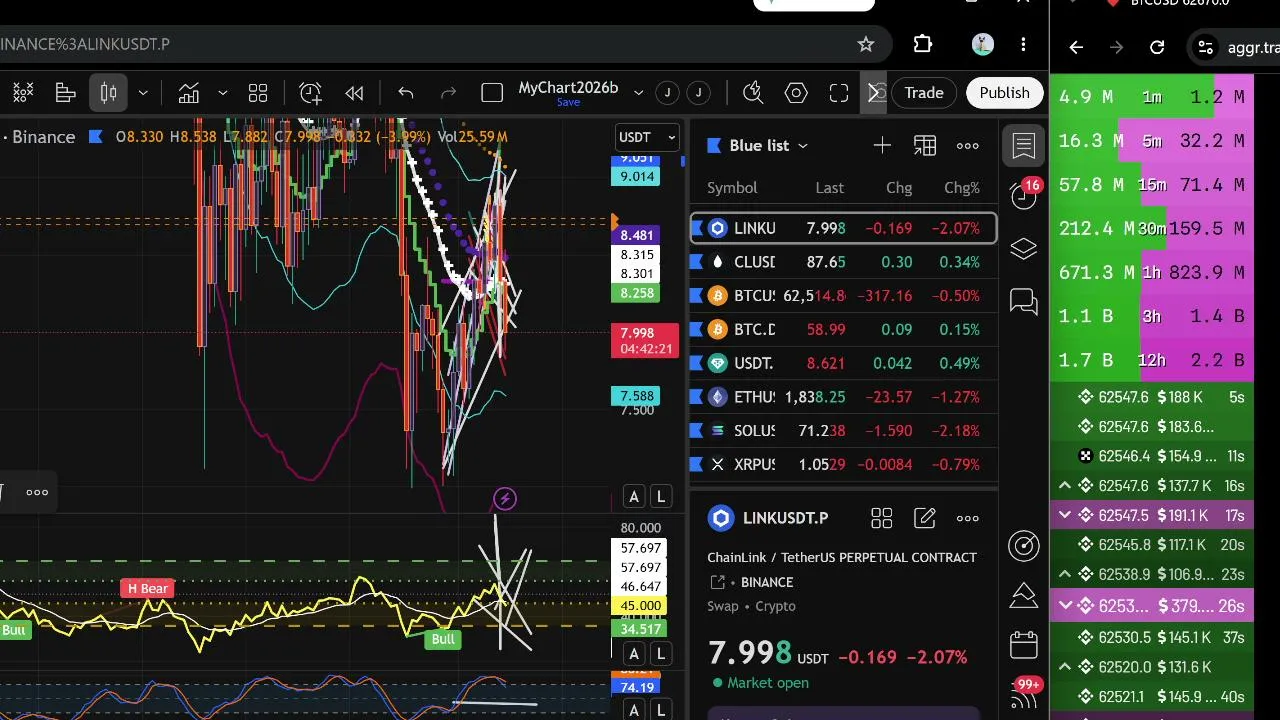Collapse the 62547.6 $137.7 K trade row
Screen dimensions: 1280x720
click(x=1065, y=486)
